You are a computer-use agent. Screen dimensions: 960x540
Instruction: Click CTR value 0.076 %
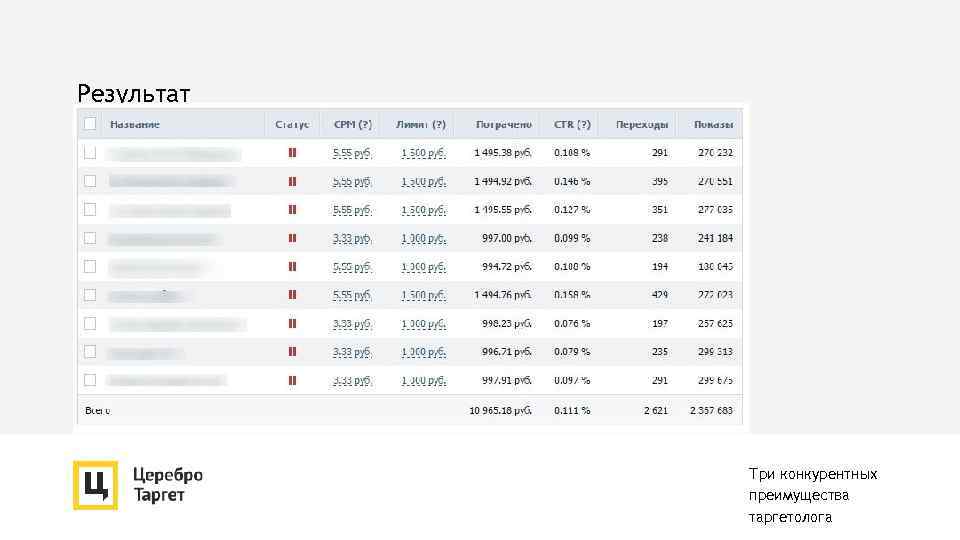pyautogui.click(x=572, y=323)
